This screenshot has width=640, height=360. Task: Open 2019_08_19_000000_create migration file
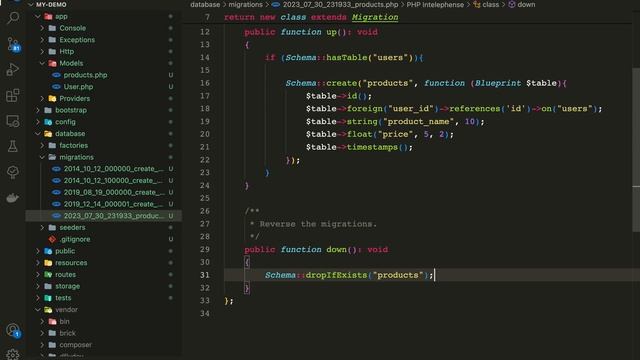click(x=113, y=192)
